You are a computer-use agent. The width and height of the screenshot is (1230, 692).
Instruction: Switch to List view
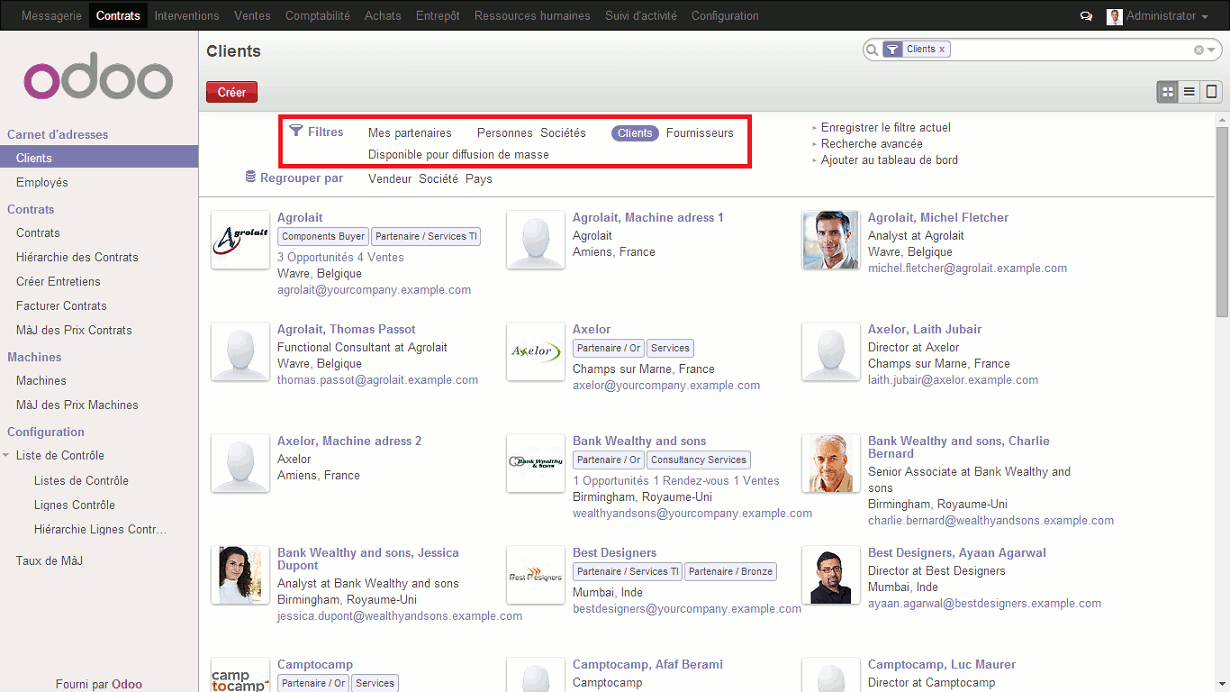coord(1189,92)
